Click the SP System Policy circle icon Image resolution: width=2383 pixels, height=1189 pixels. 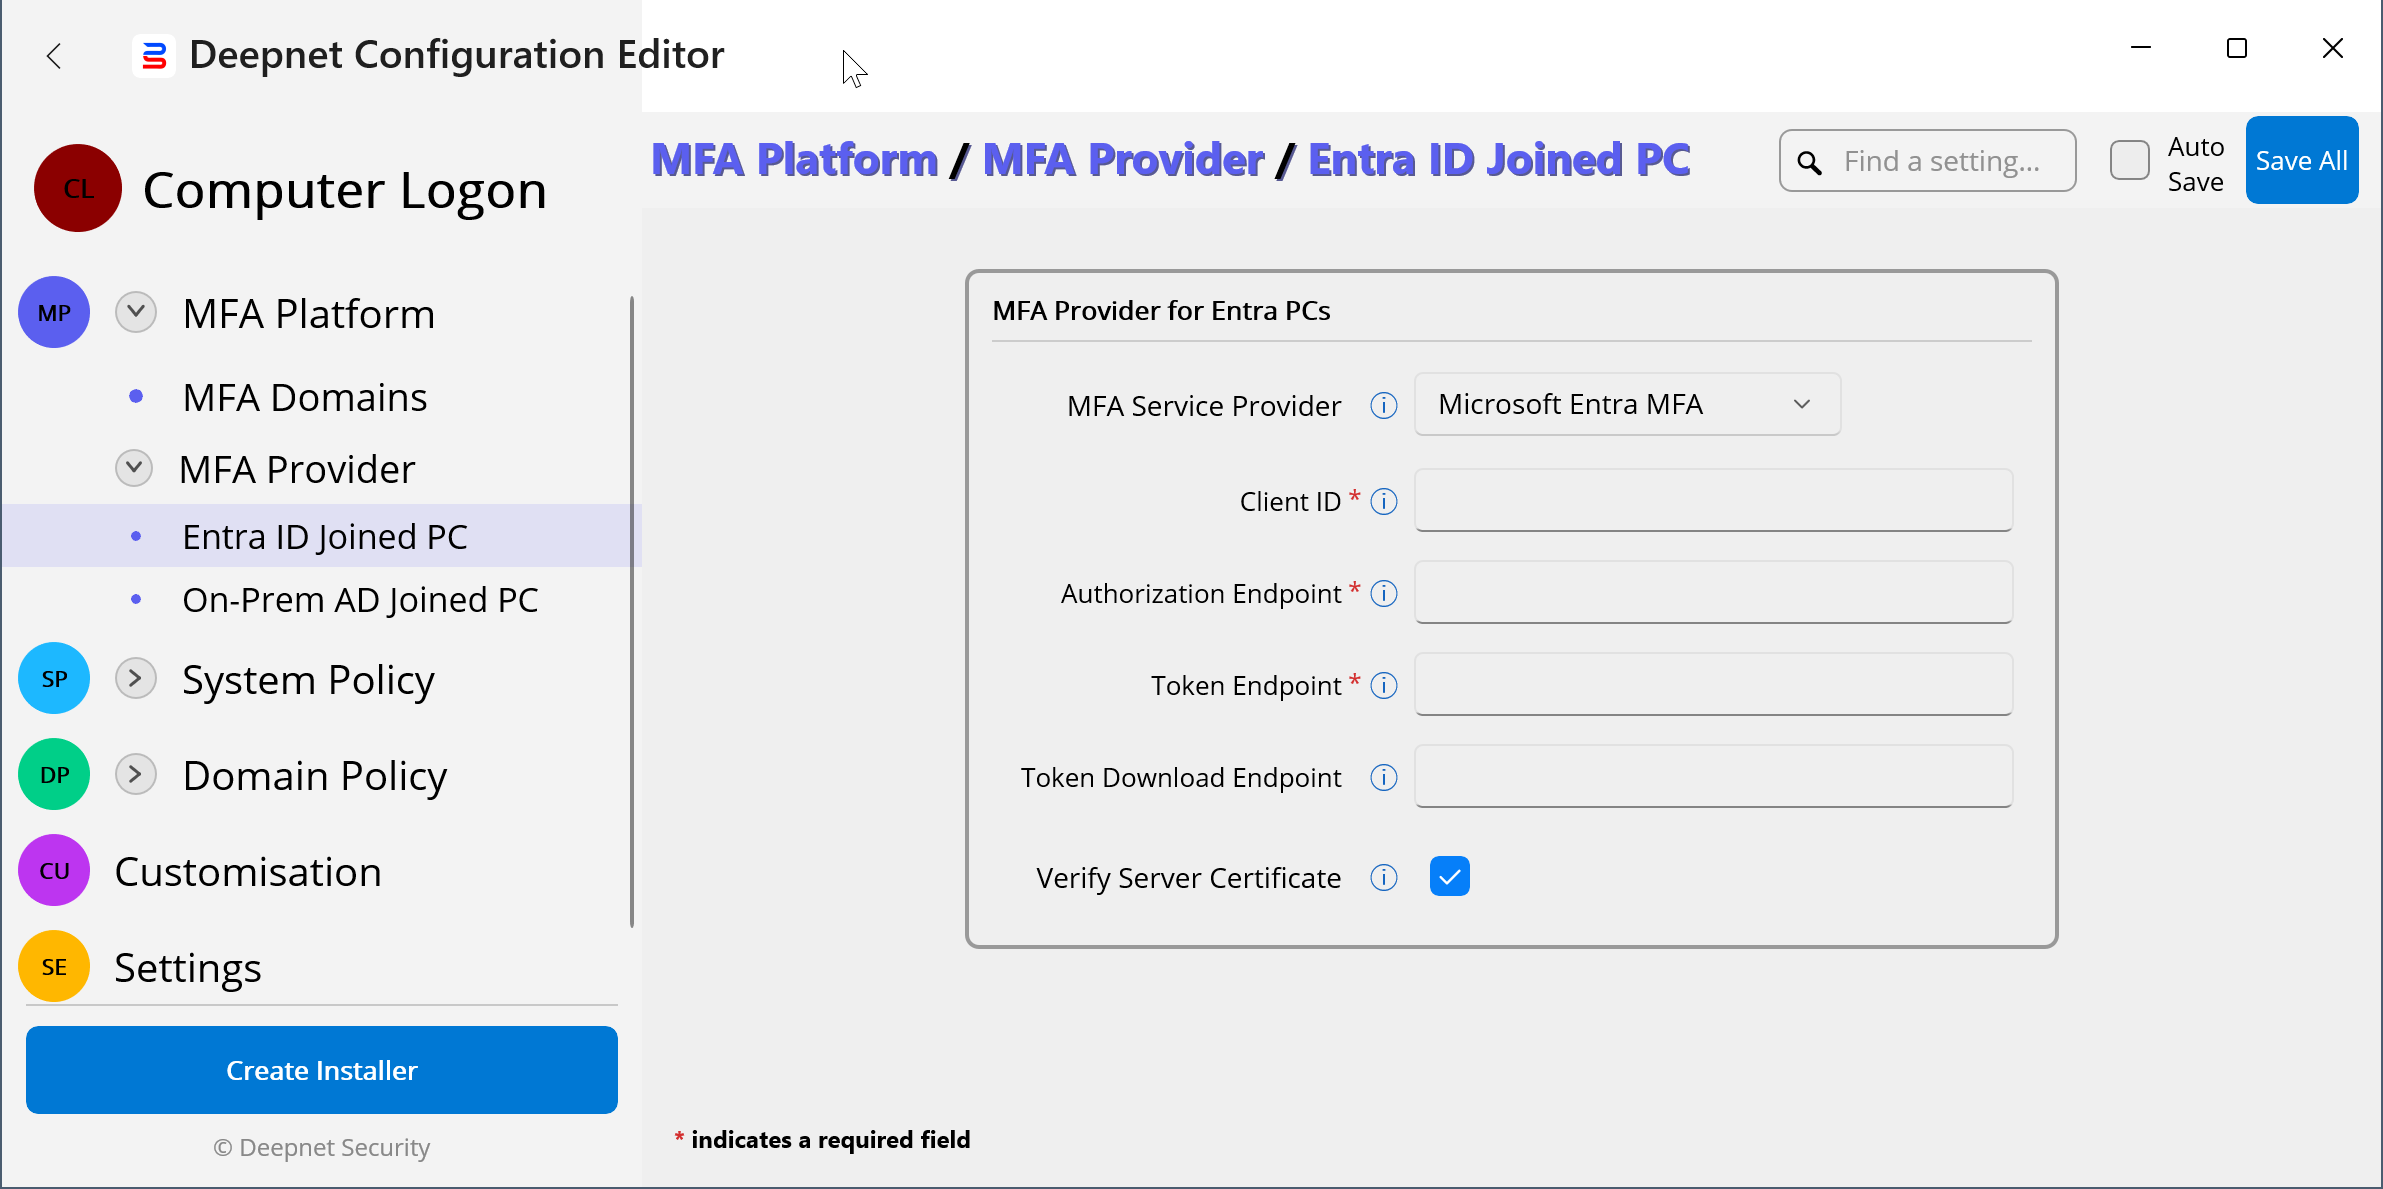[54, 679]
